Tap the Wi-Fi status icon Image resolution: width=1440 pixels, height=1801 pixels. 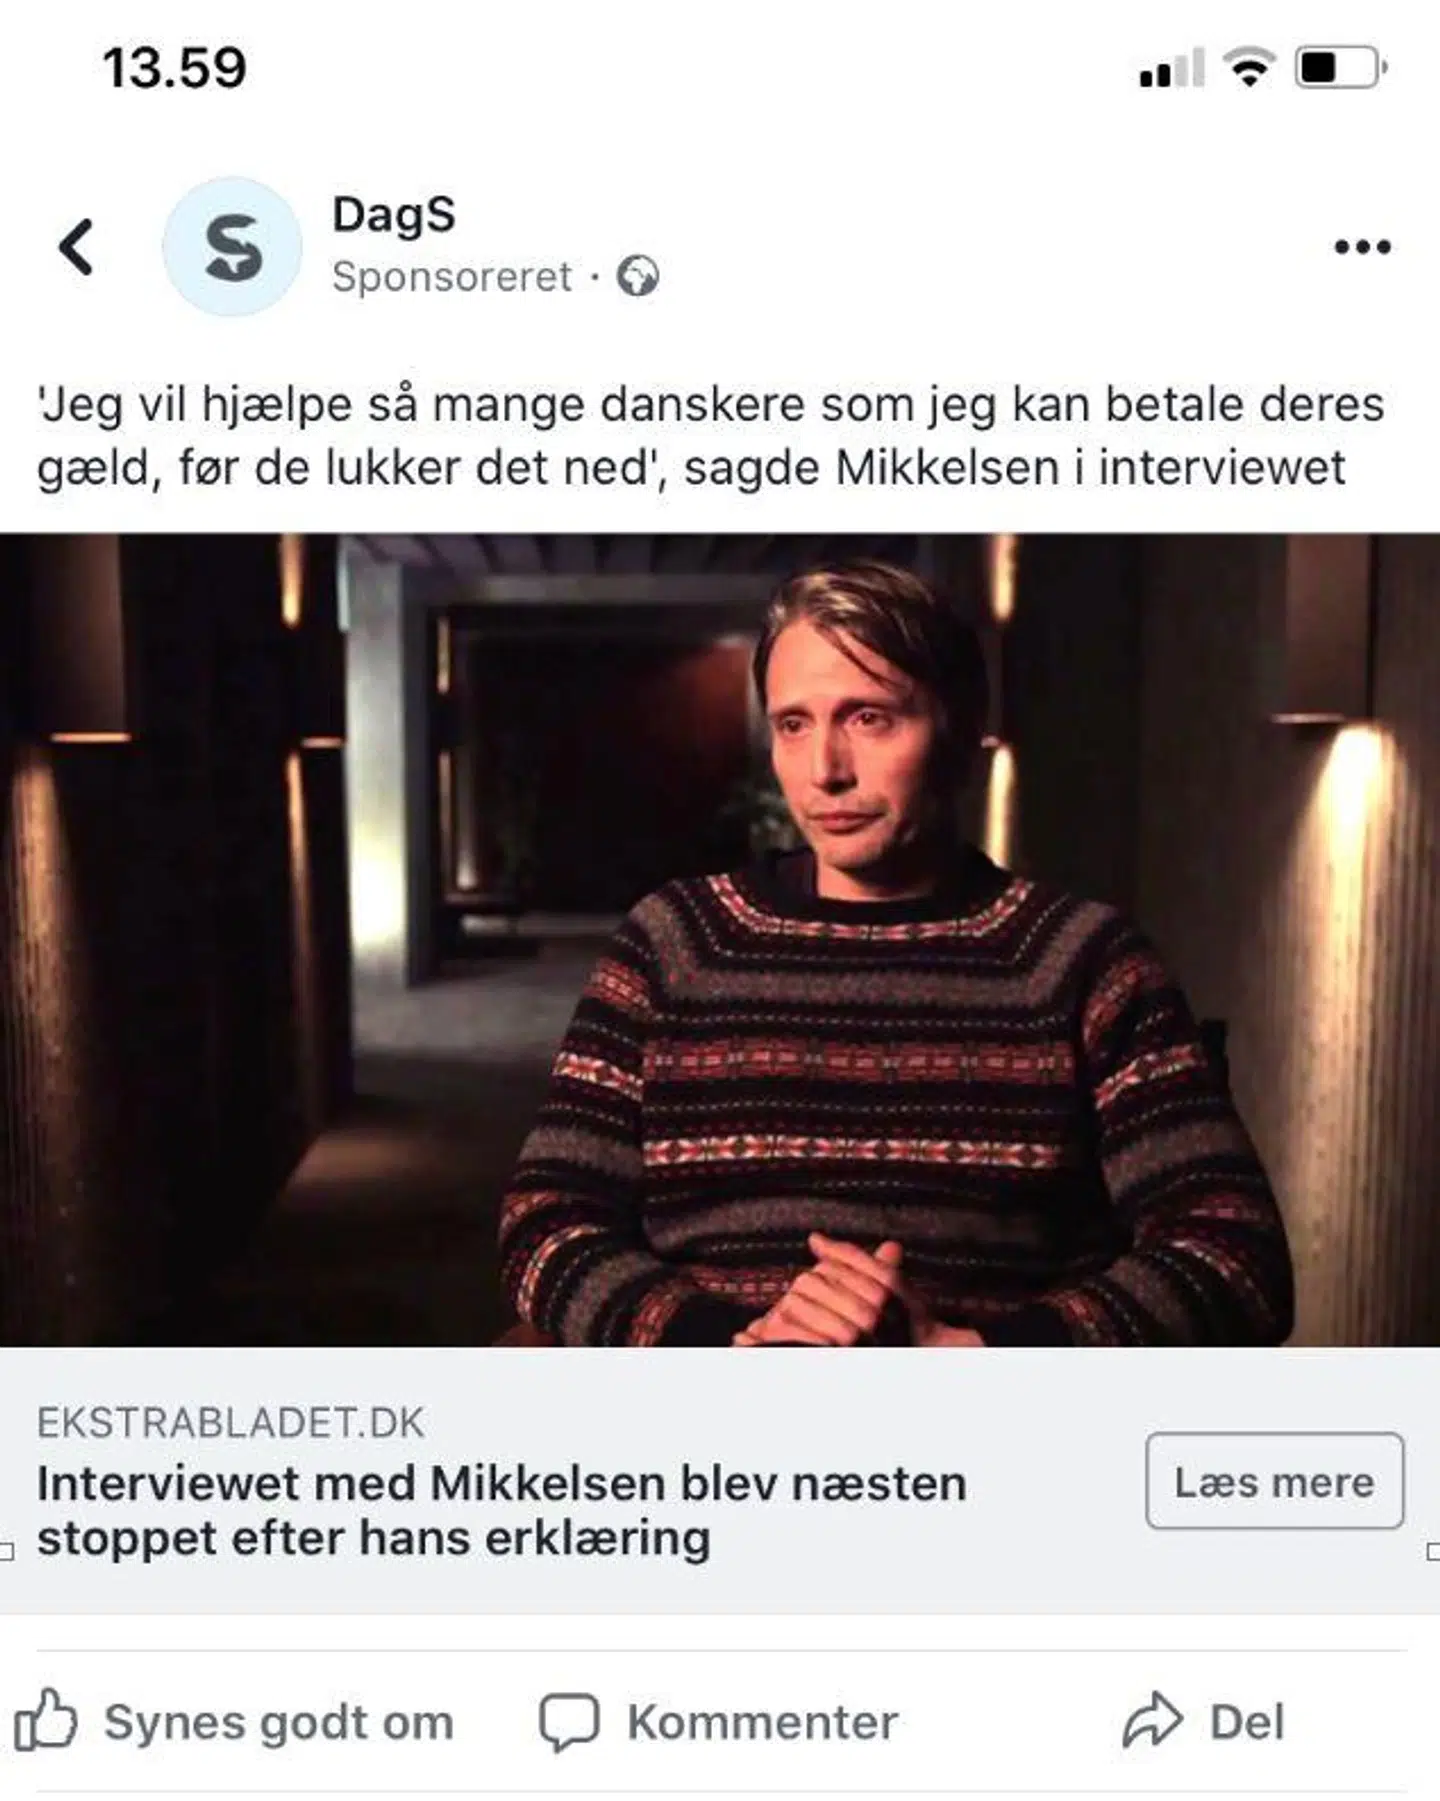(x=1249, y=67)
